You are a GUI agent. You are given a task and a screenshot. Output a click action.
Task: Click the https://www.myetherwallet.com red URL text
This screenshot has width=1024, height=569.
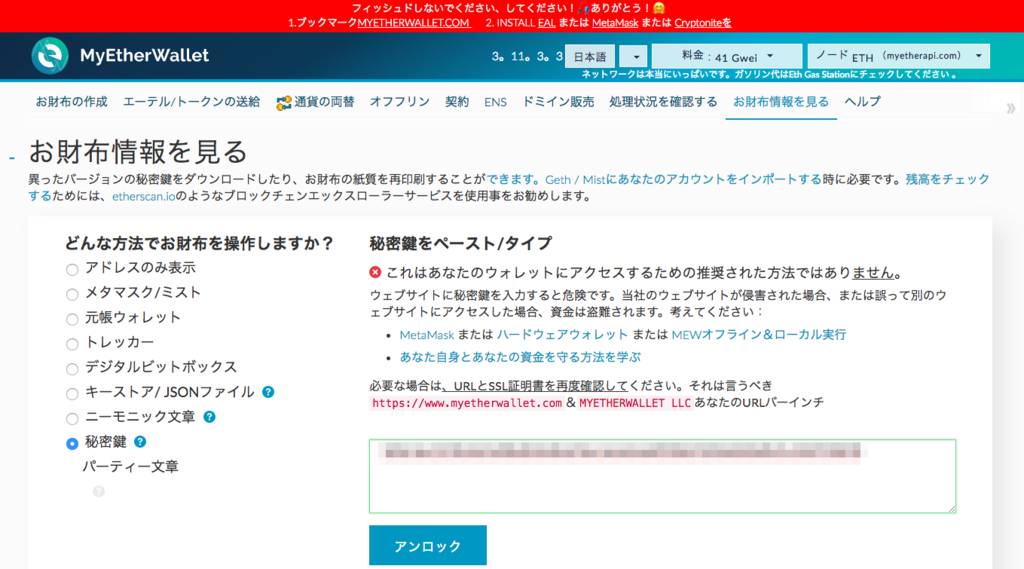[x=466, y=403]
